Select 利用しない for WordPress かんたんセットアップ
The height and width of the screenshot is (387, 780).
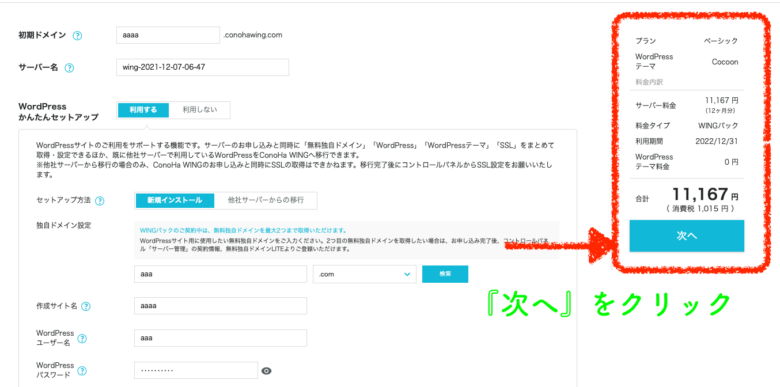coord(199,110)
